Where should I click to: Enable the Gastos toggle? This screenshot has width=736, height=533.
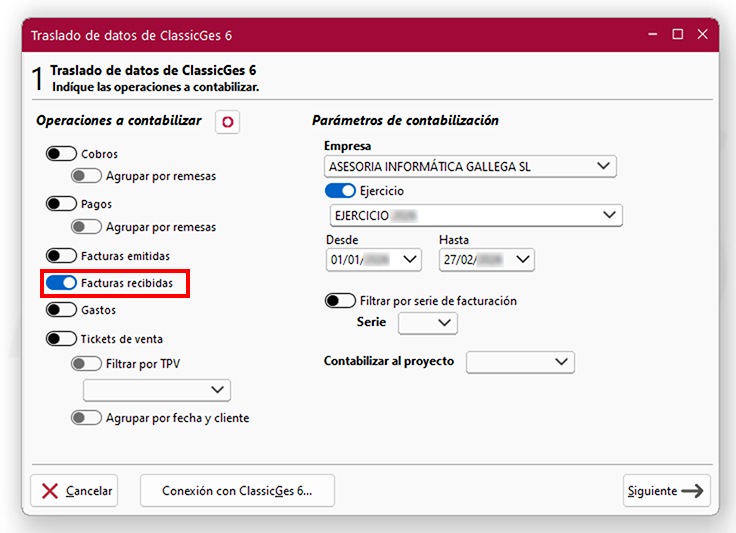[x=61, y=310]
